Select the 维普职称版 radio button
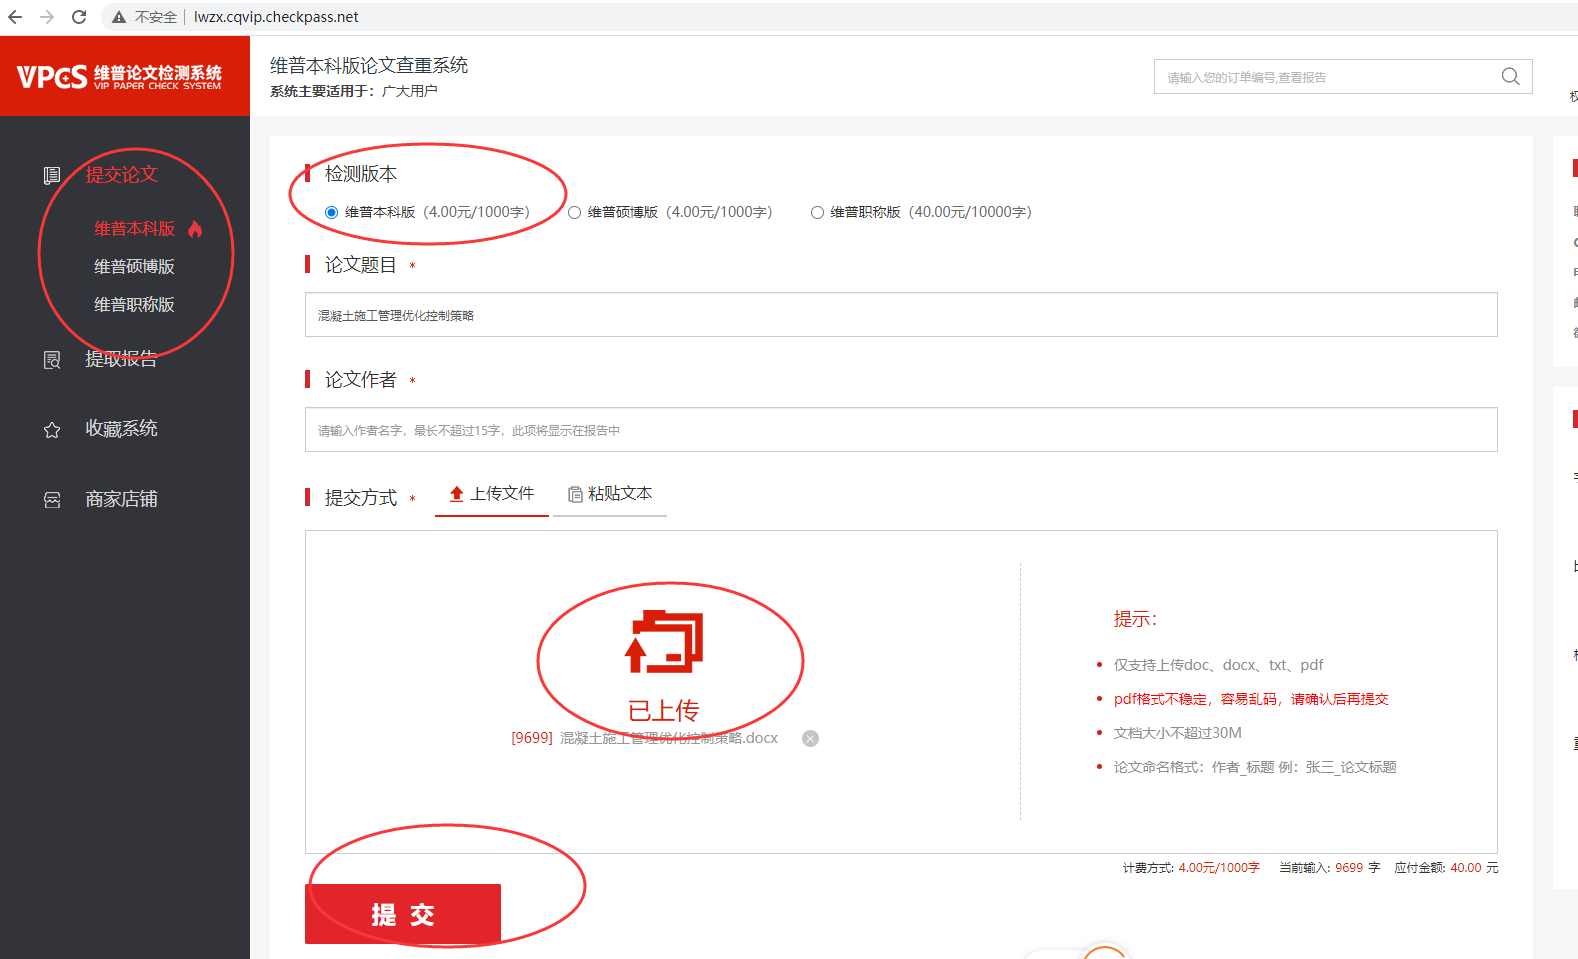The height and width of the screenshot is (959, 1578). 817,212
